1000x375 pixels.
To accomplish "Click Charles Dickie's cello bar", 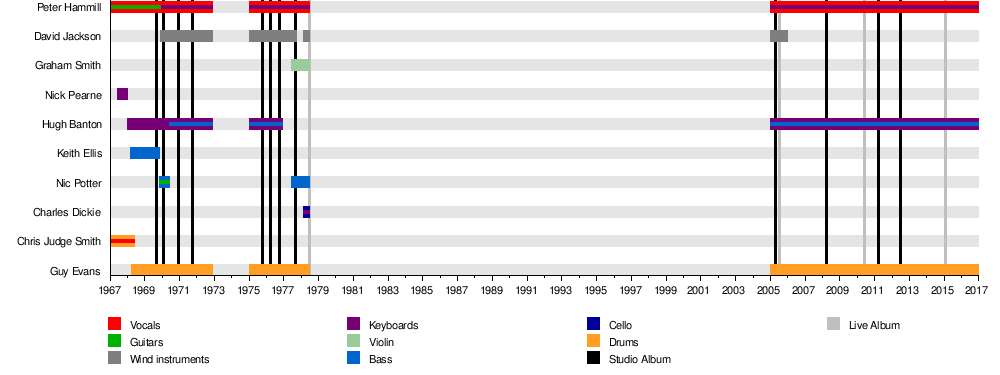I will click(306, 212).
